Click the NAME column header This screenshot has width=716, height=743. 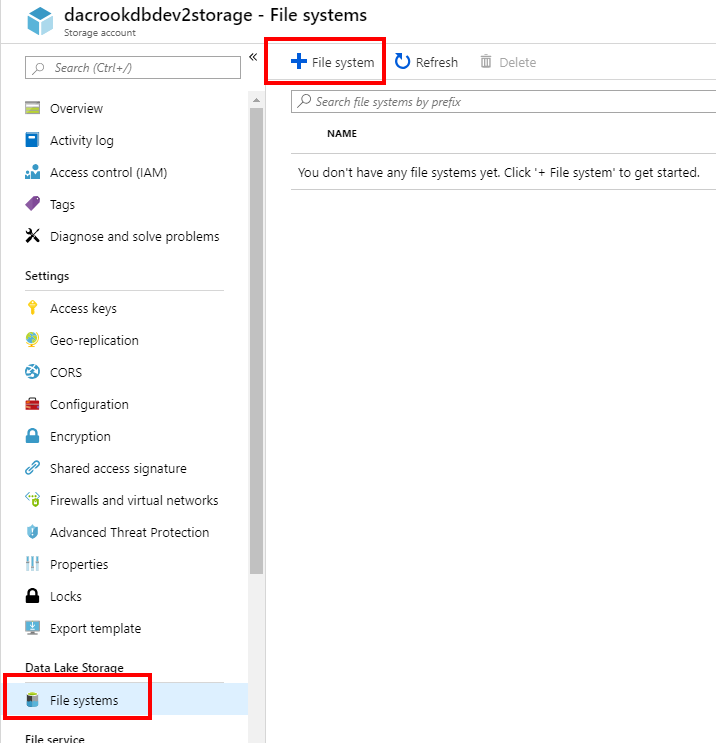342,133
